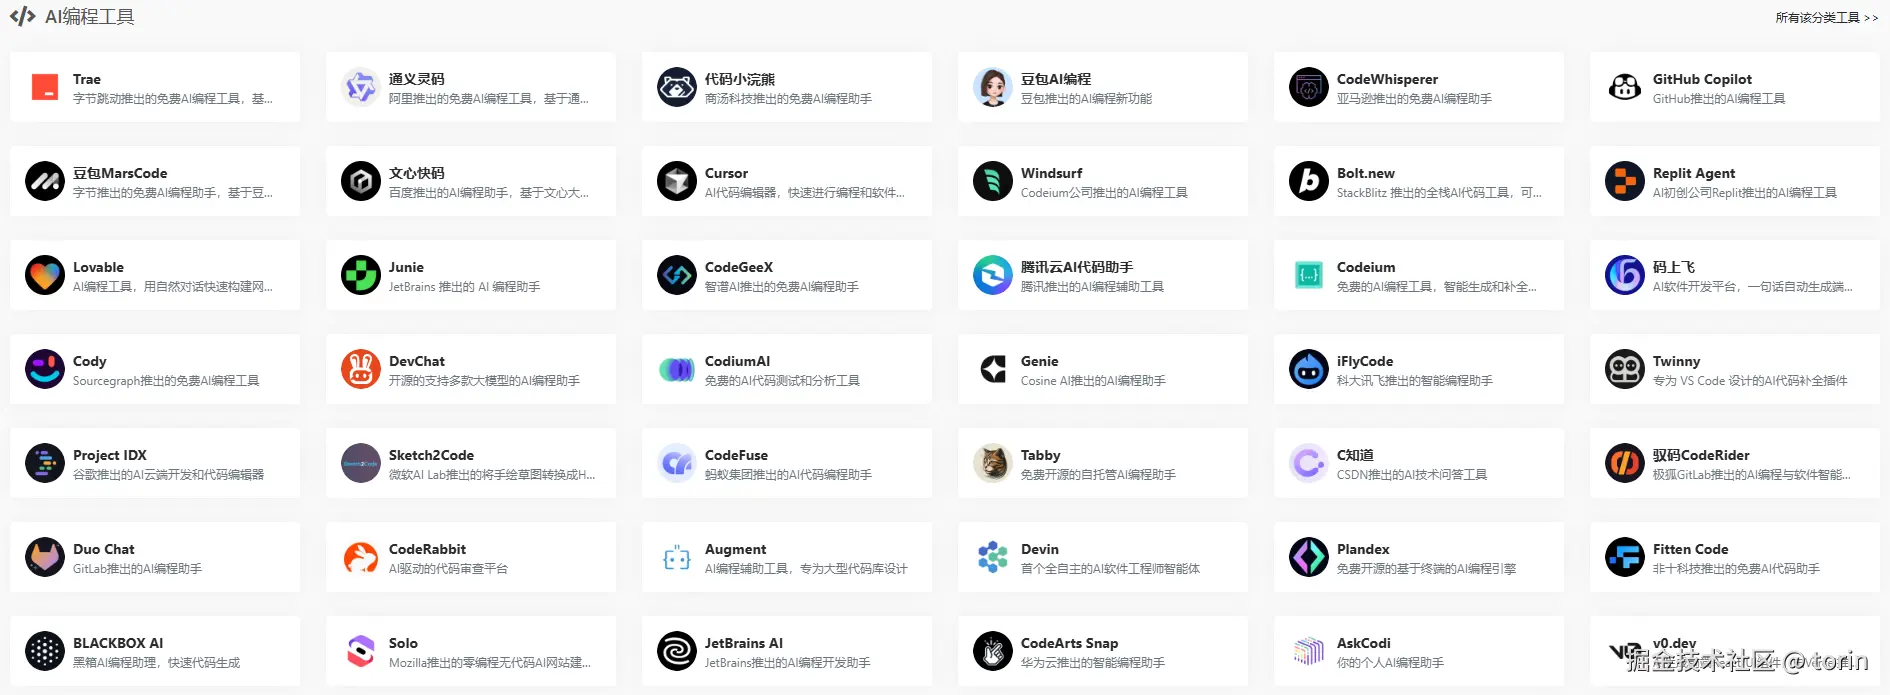This screenshot has width=1890, height=695.
Task: Click the 豆包MarsCode logo icon
Action: coord(45,182)
